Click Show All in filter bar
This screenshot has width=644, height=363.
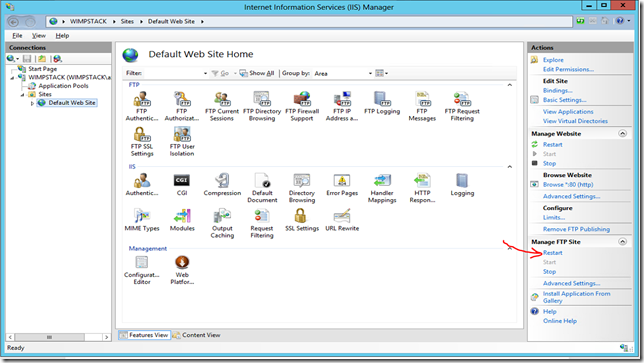(x=257, y=73)
